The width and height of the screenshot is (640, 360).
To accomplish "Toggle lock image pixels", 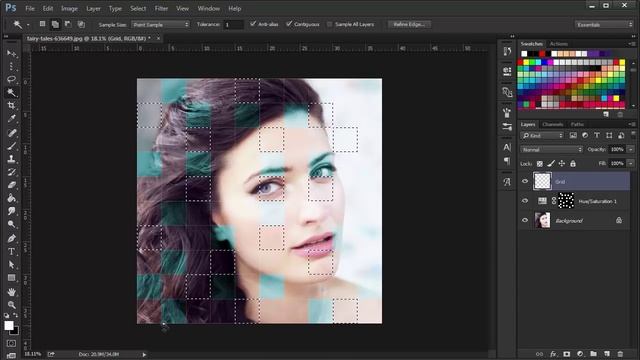I will [551, 164].
